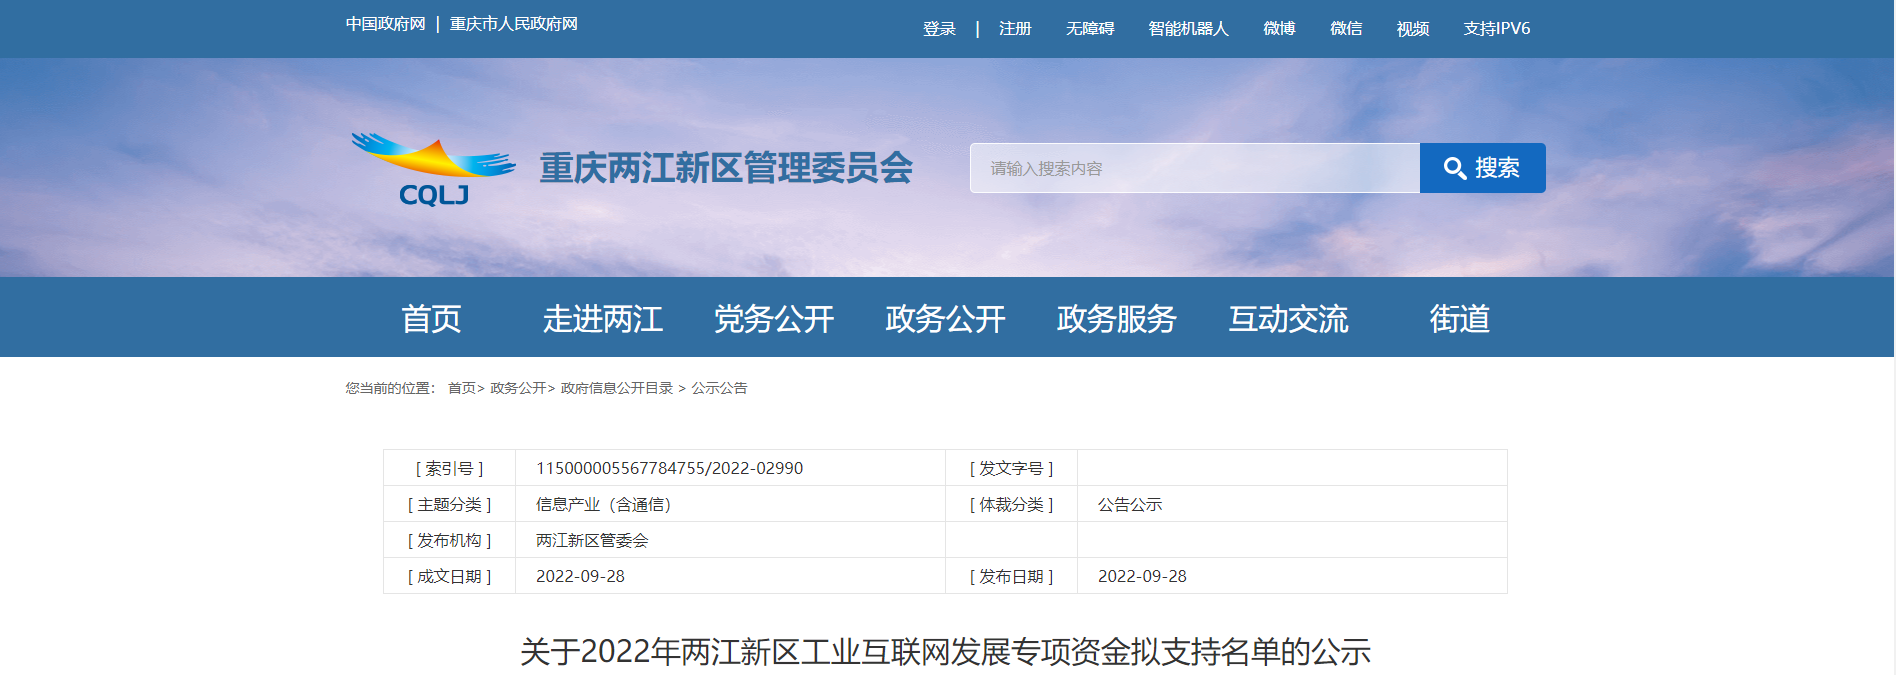Click the 登录 login link

939,29
